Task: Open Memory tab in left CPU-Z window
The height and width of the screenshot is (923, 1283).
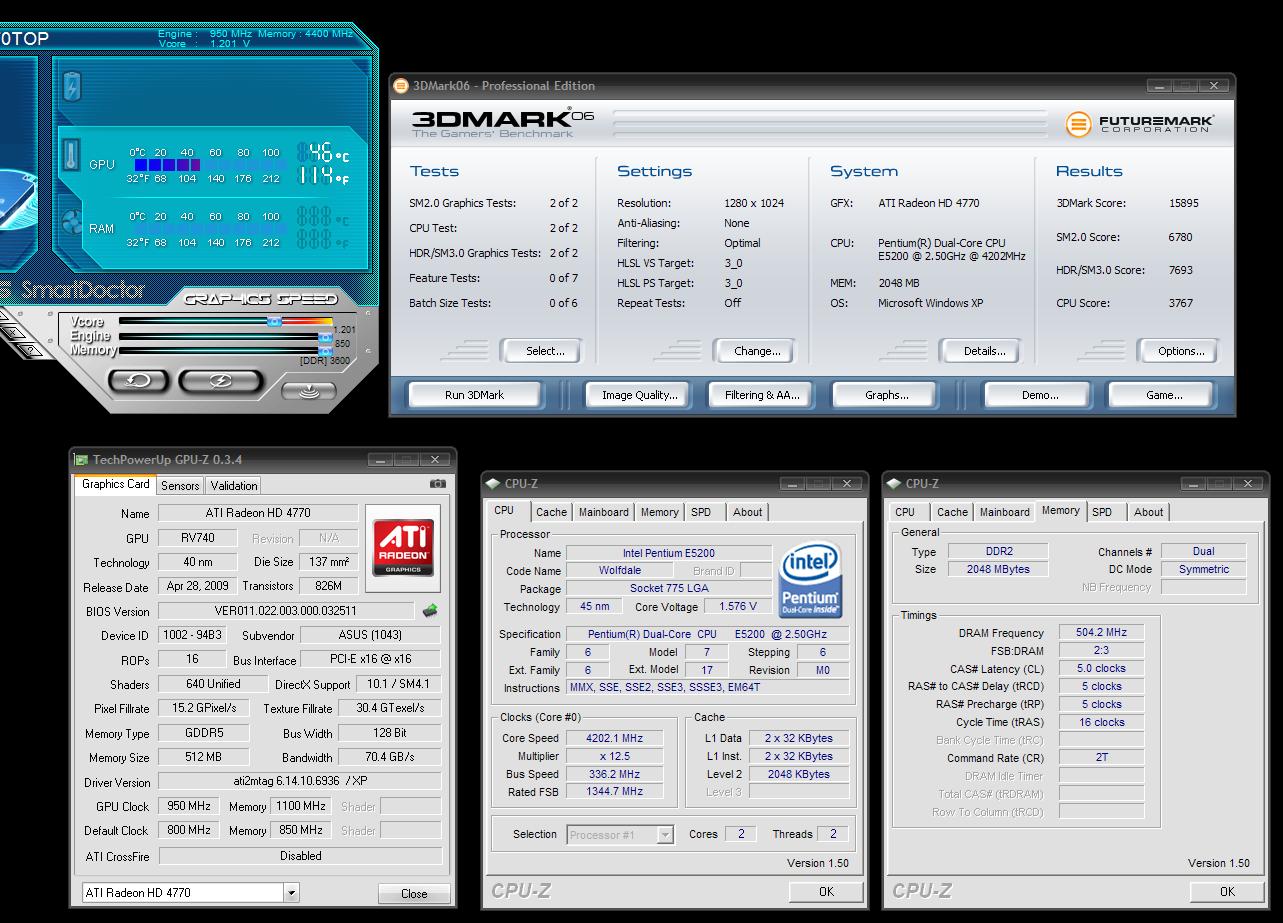Action: tap(659, 512)
